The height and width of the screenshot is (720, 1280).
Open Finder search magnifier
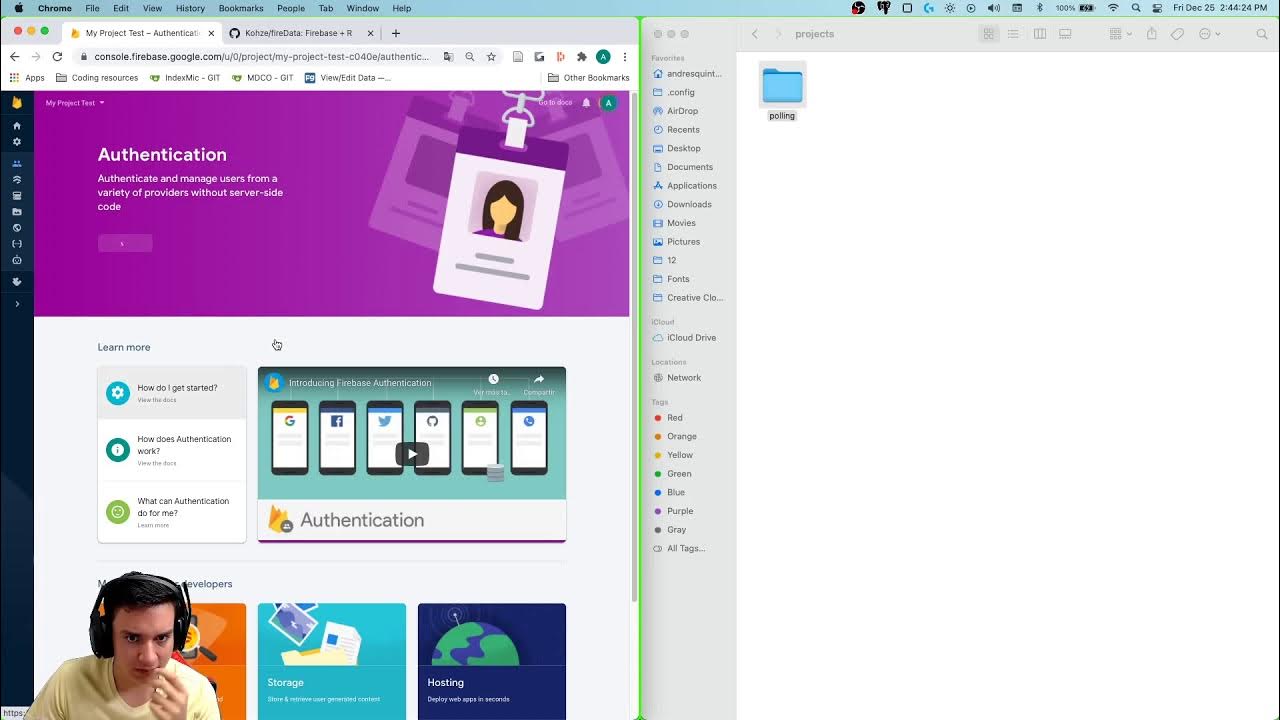pos(1262,34)
